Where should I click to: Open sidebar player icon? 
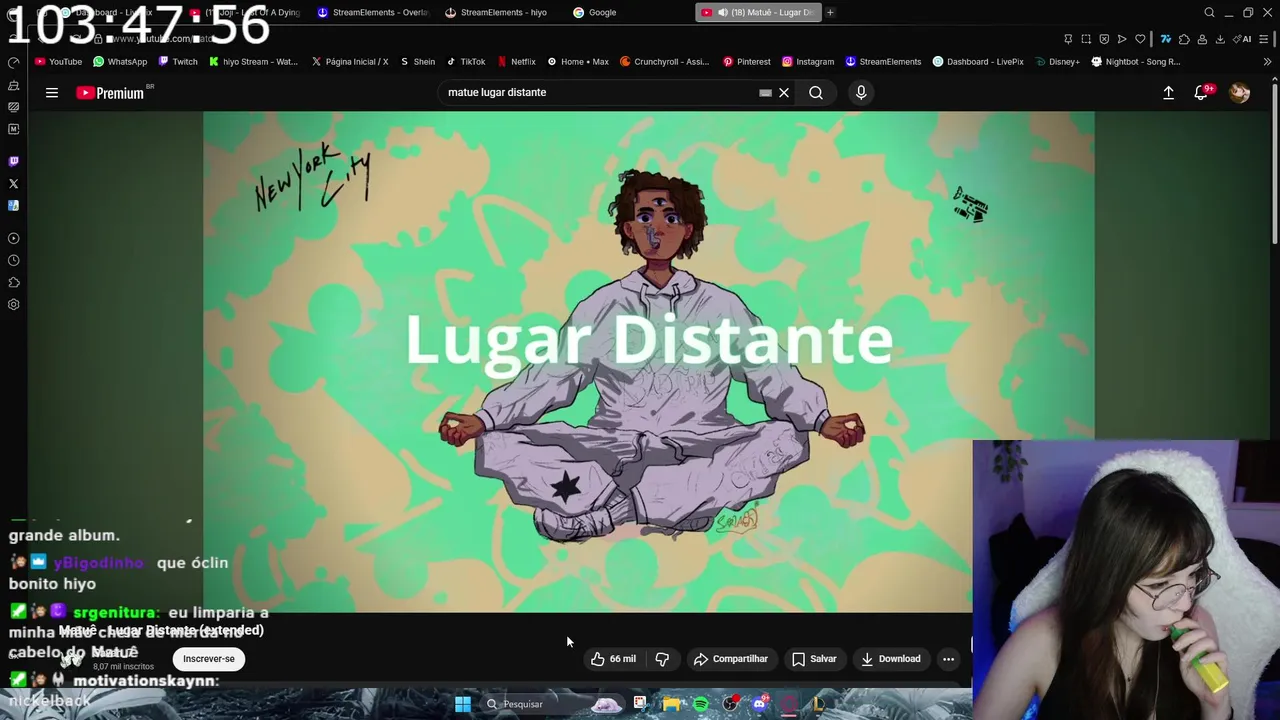[13, 238]
